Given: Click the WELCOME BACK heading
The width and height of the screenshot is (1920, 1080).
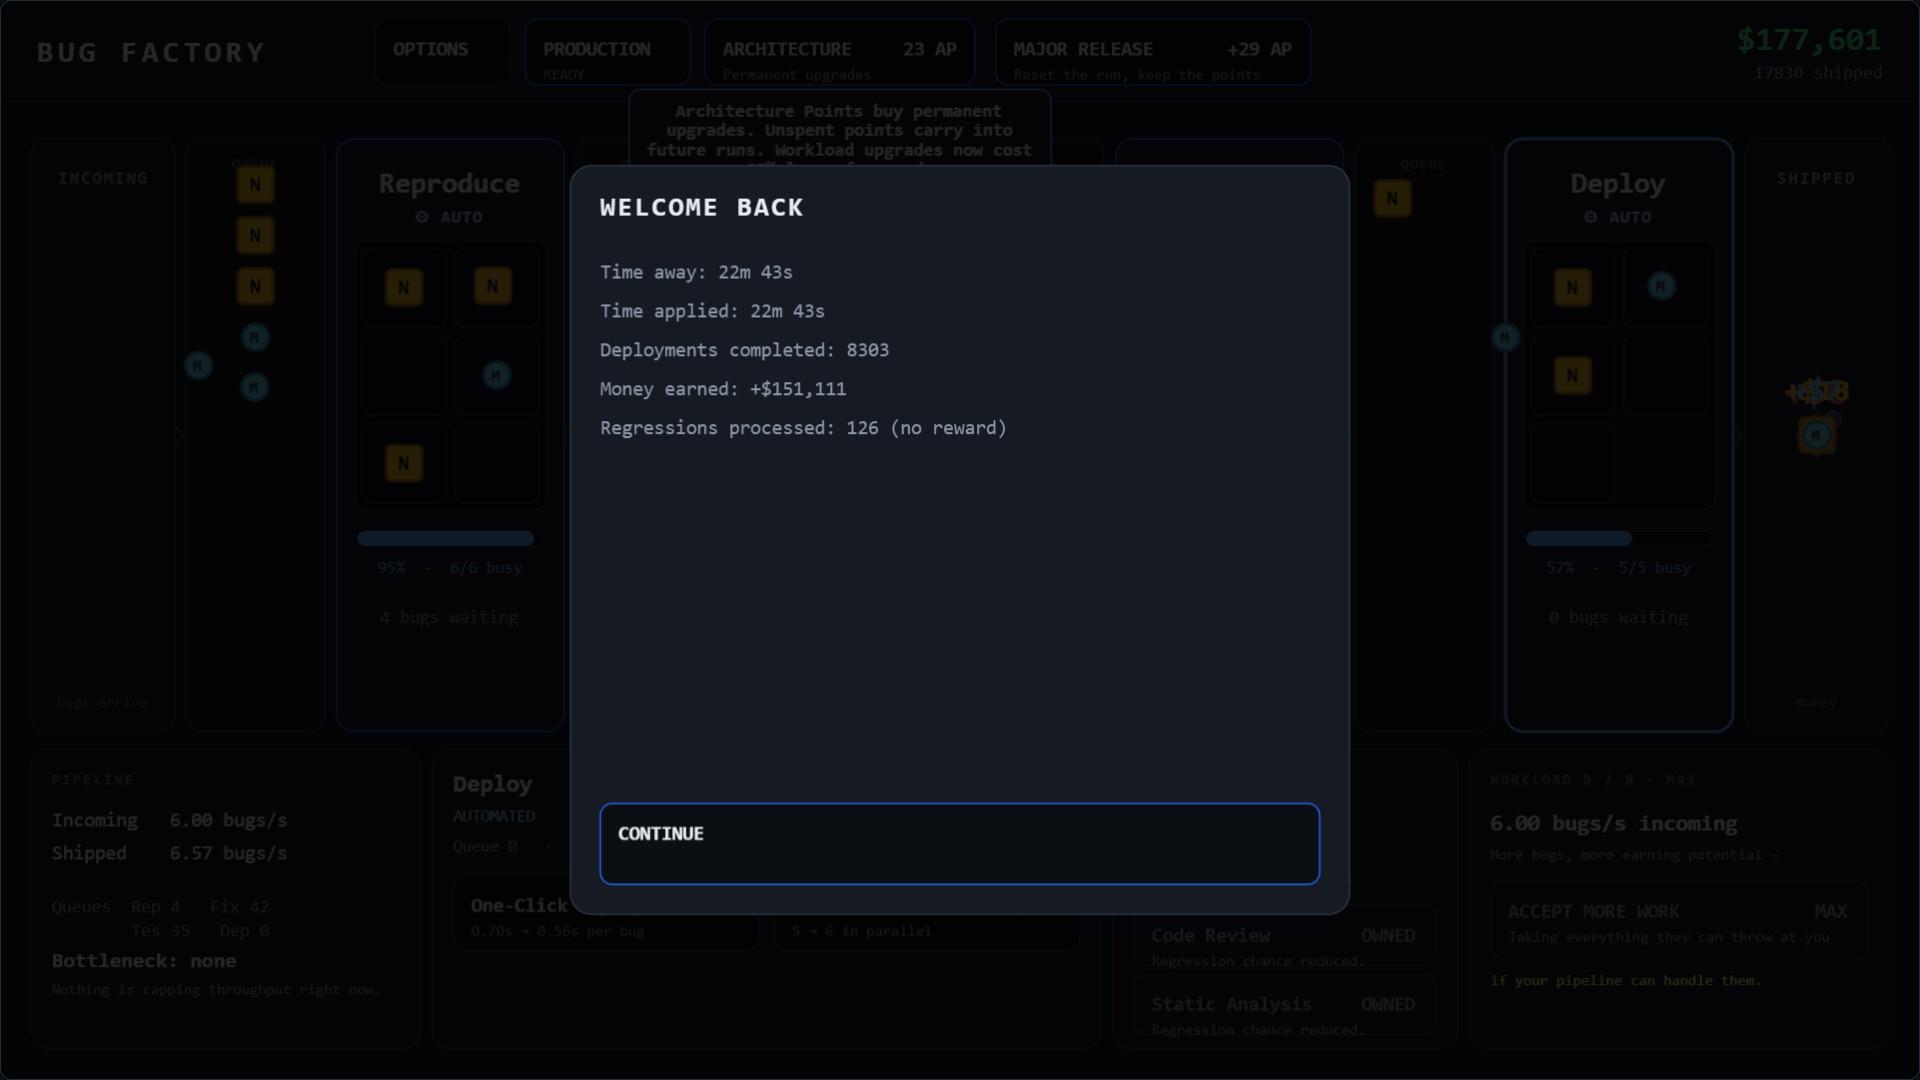Looking at the screenshot, I should (701, 207).
